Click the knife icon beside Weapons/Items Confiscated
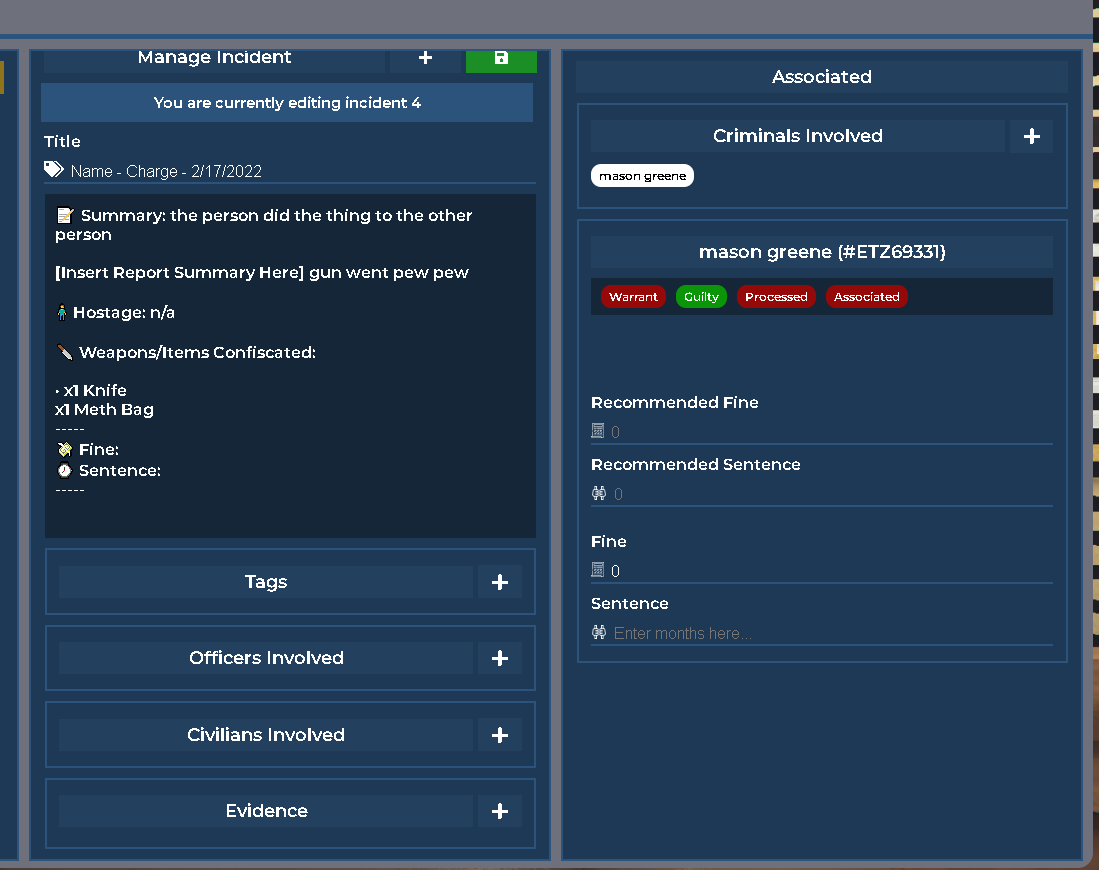 click(65, 352)
